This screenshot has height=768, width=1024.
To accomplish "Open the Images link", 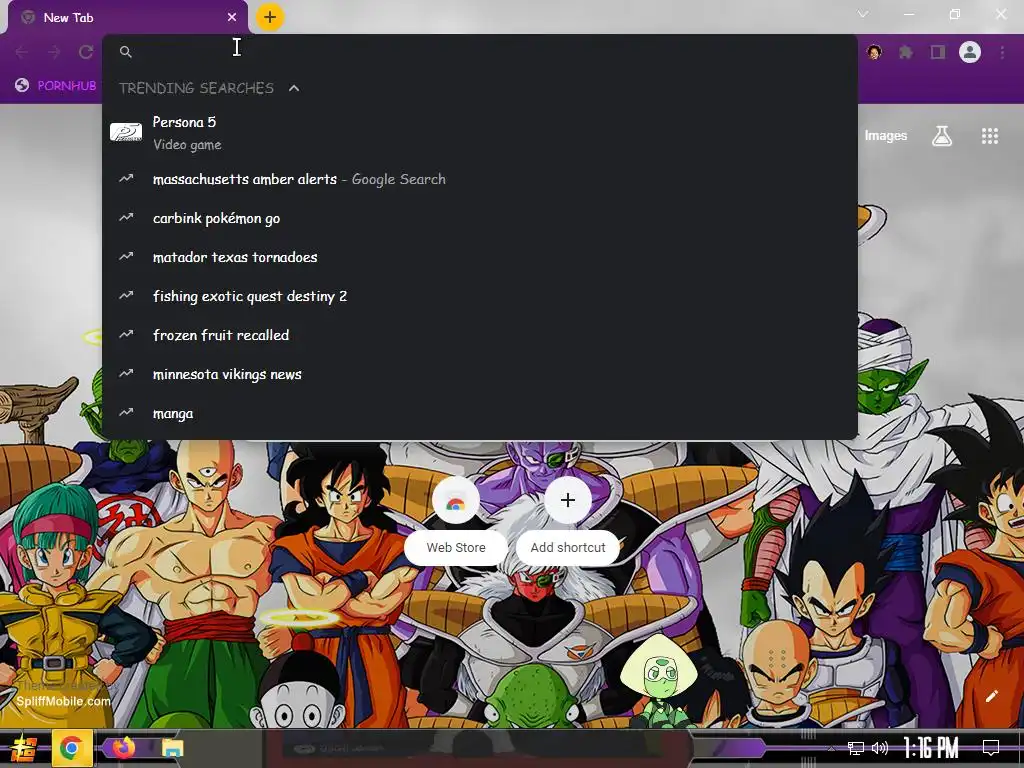I will [886, 136].
